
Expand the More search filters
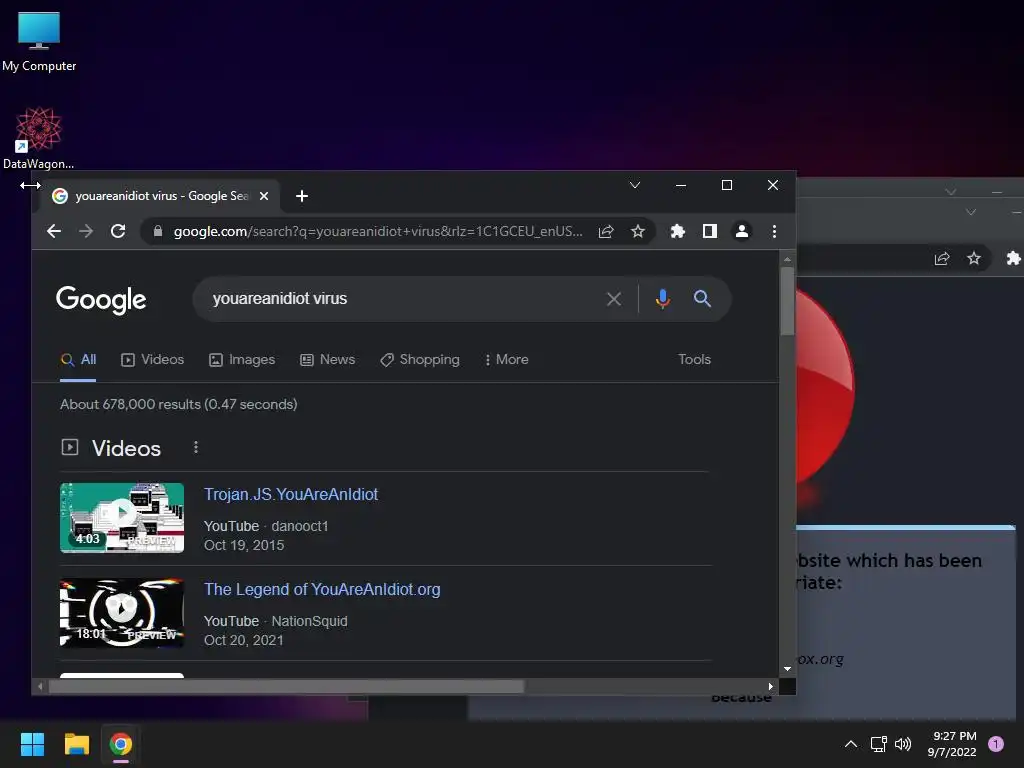507,360
